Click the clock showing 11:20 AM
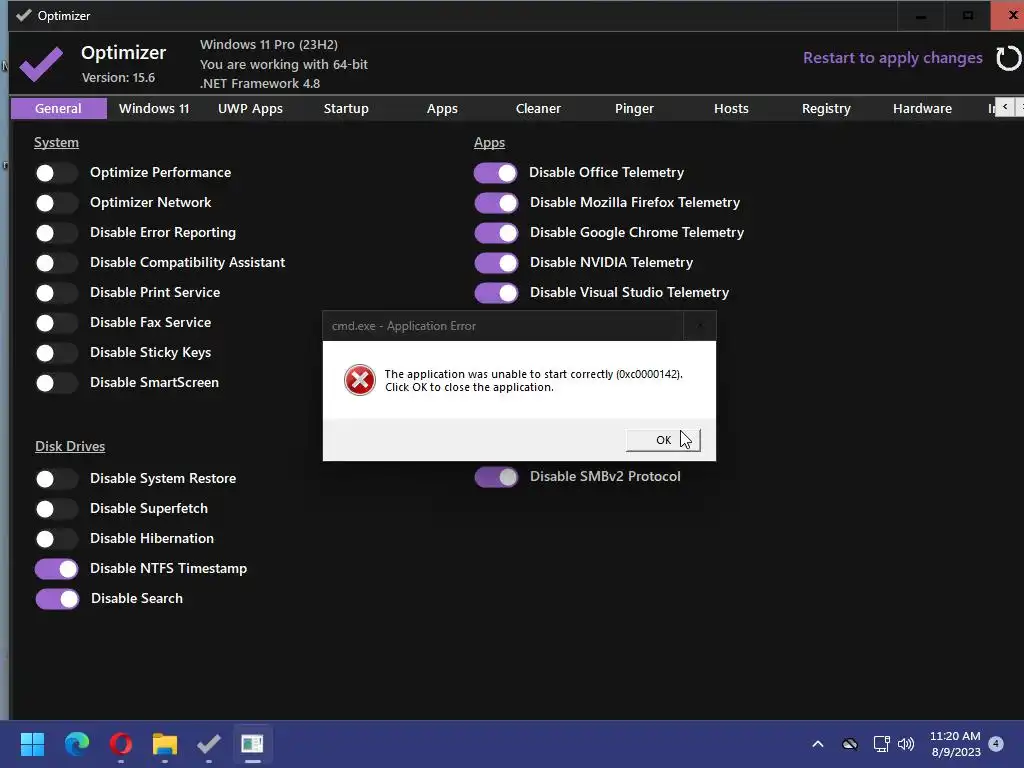Viewport: 1024px width, 768px height. [955, 736]
